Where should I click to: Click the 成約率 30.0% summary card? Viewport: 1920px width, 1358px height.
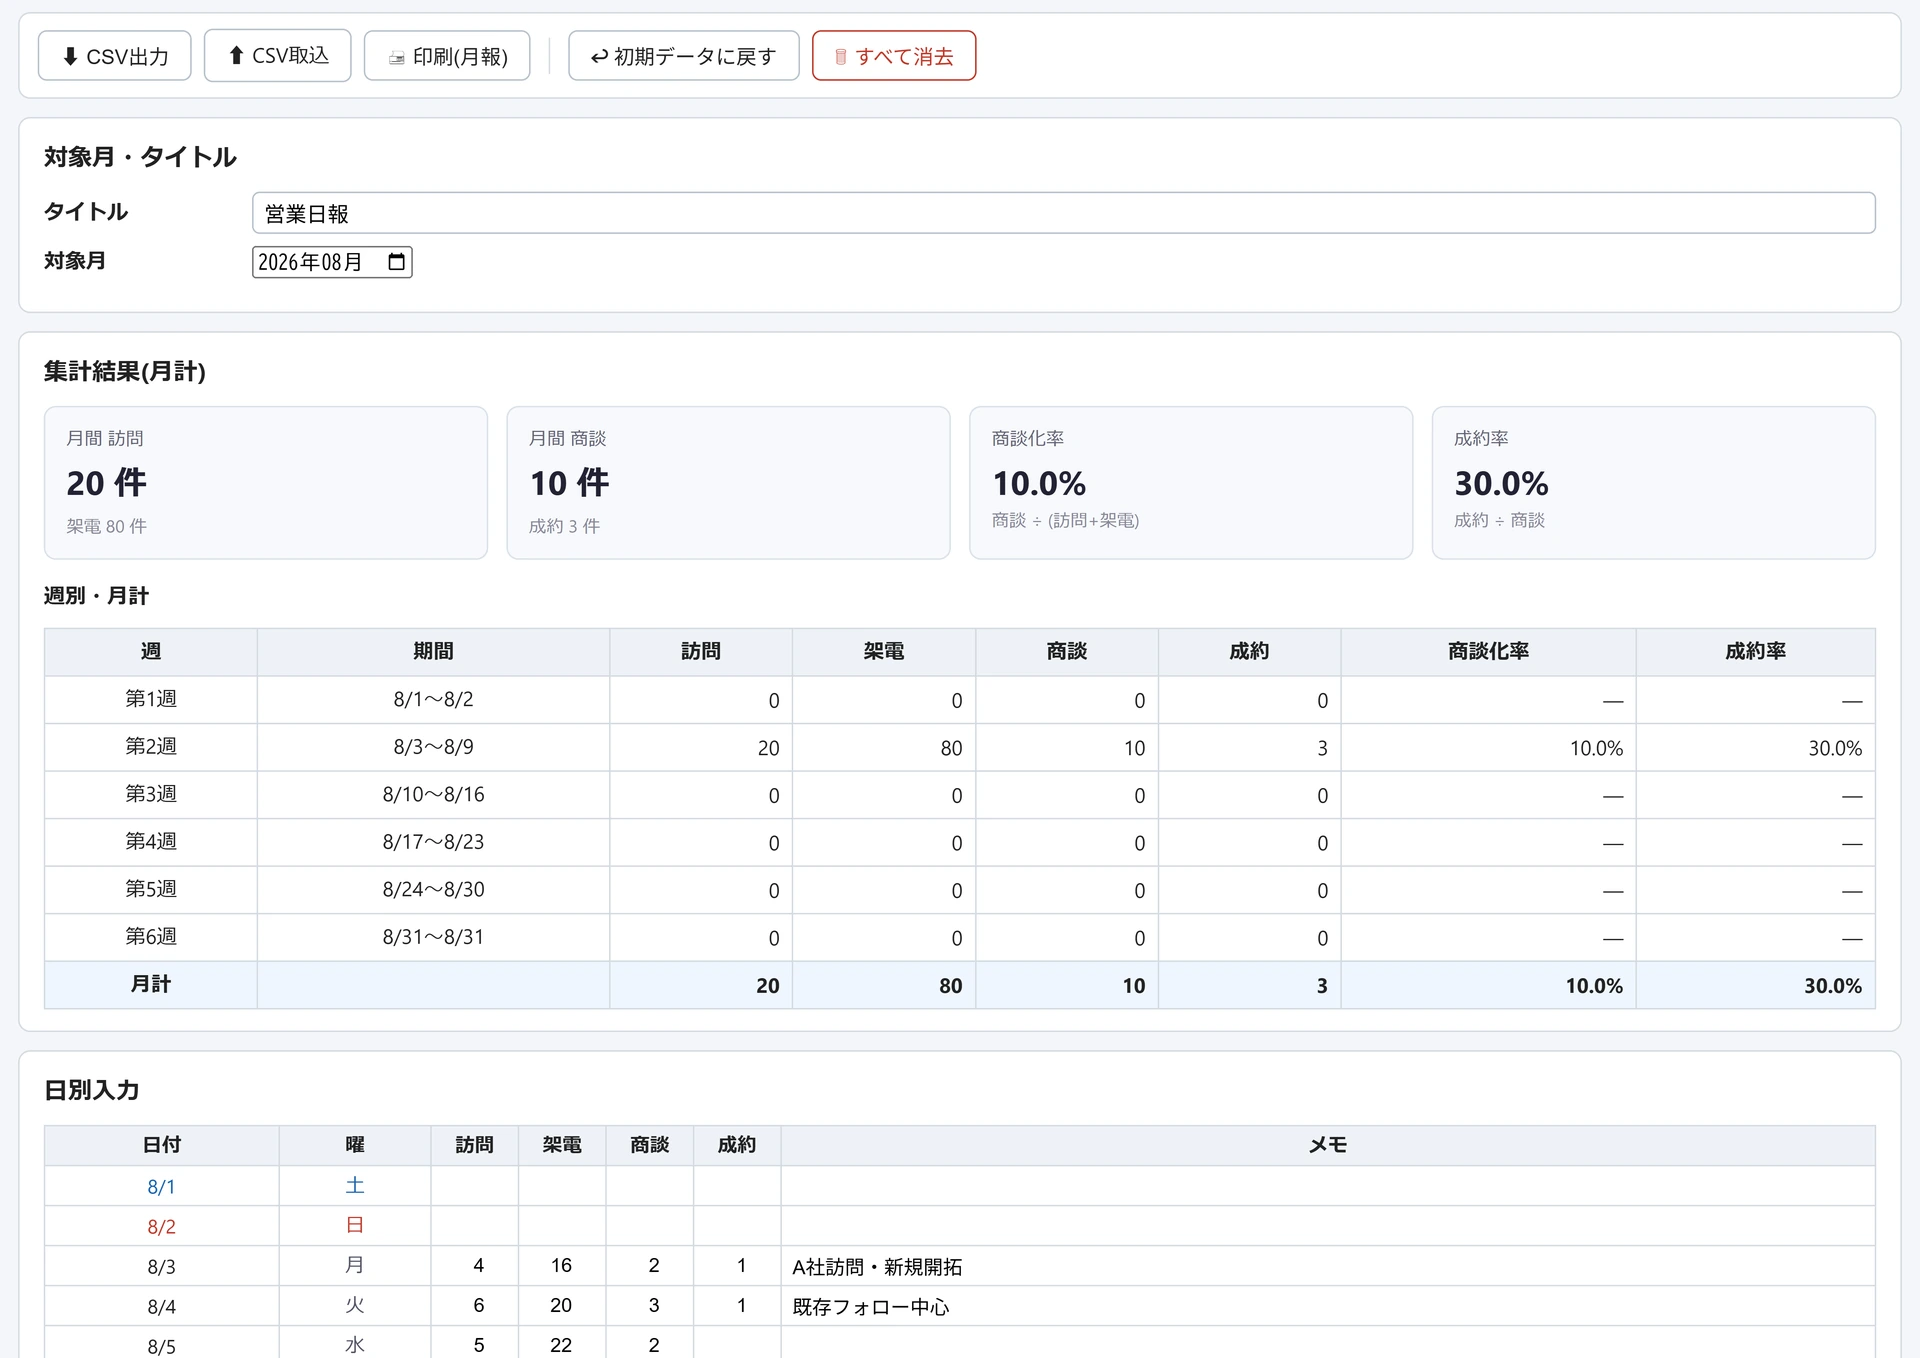1653,482
